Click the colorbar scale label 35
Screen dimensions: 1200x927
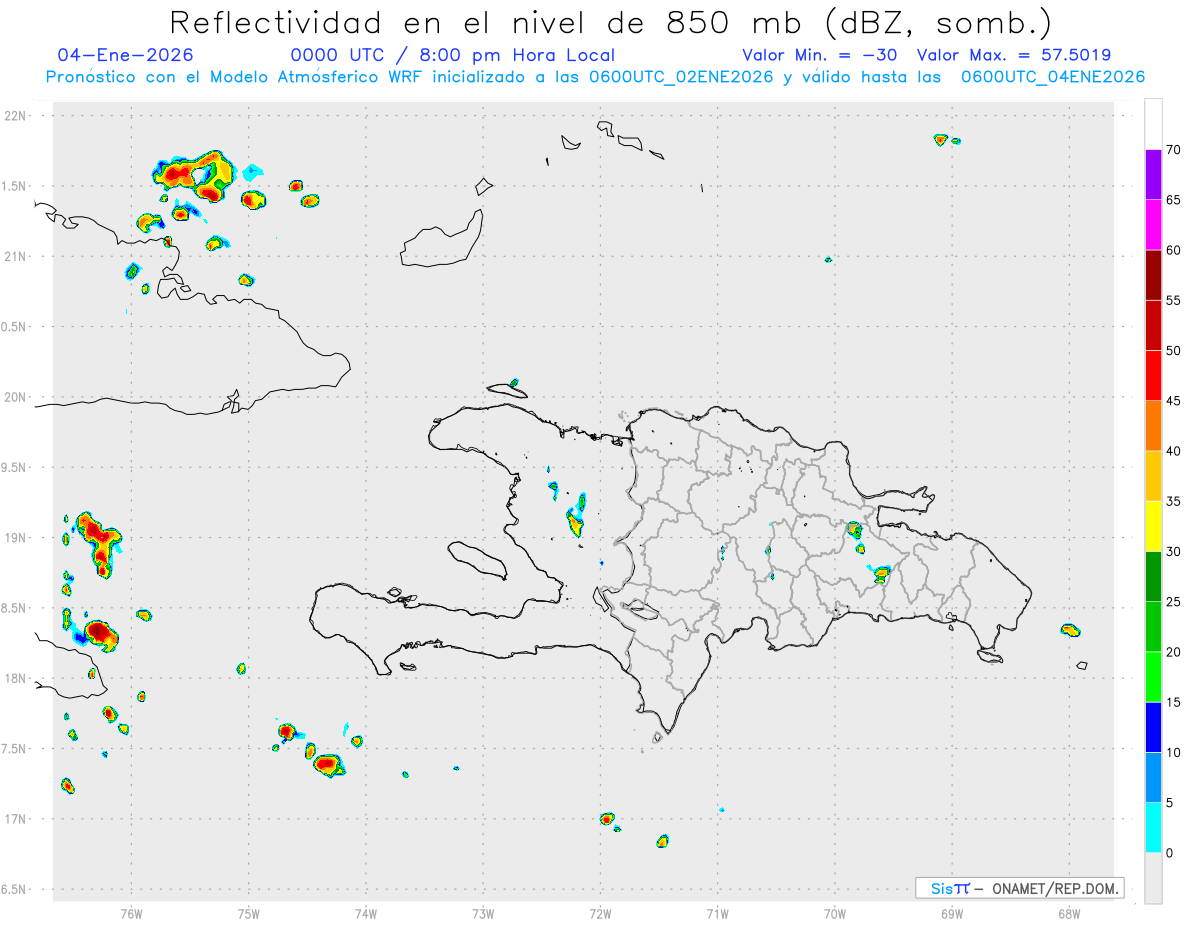pyautogui.click(x=1173, y=501)
